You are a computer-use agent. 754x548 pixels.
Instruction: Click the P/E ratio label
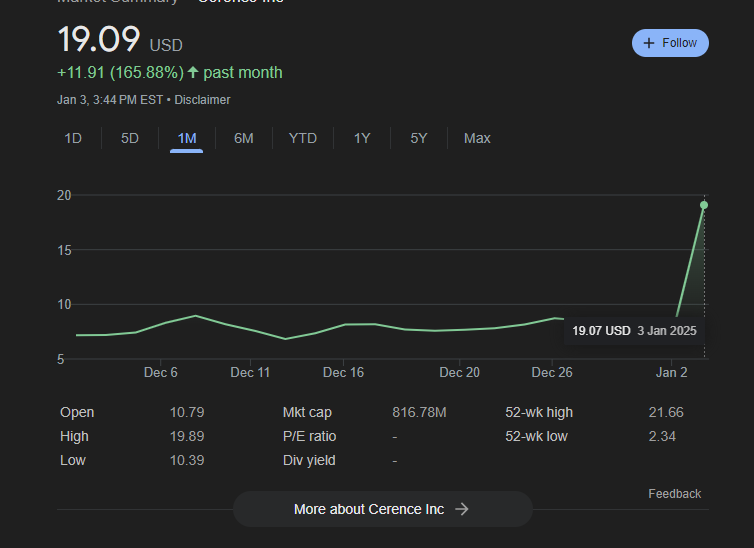tap(310, 436)
